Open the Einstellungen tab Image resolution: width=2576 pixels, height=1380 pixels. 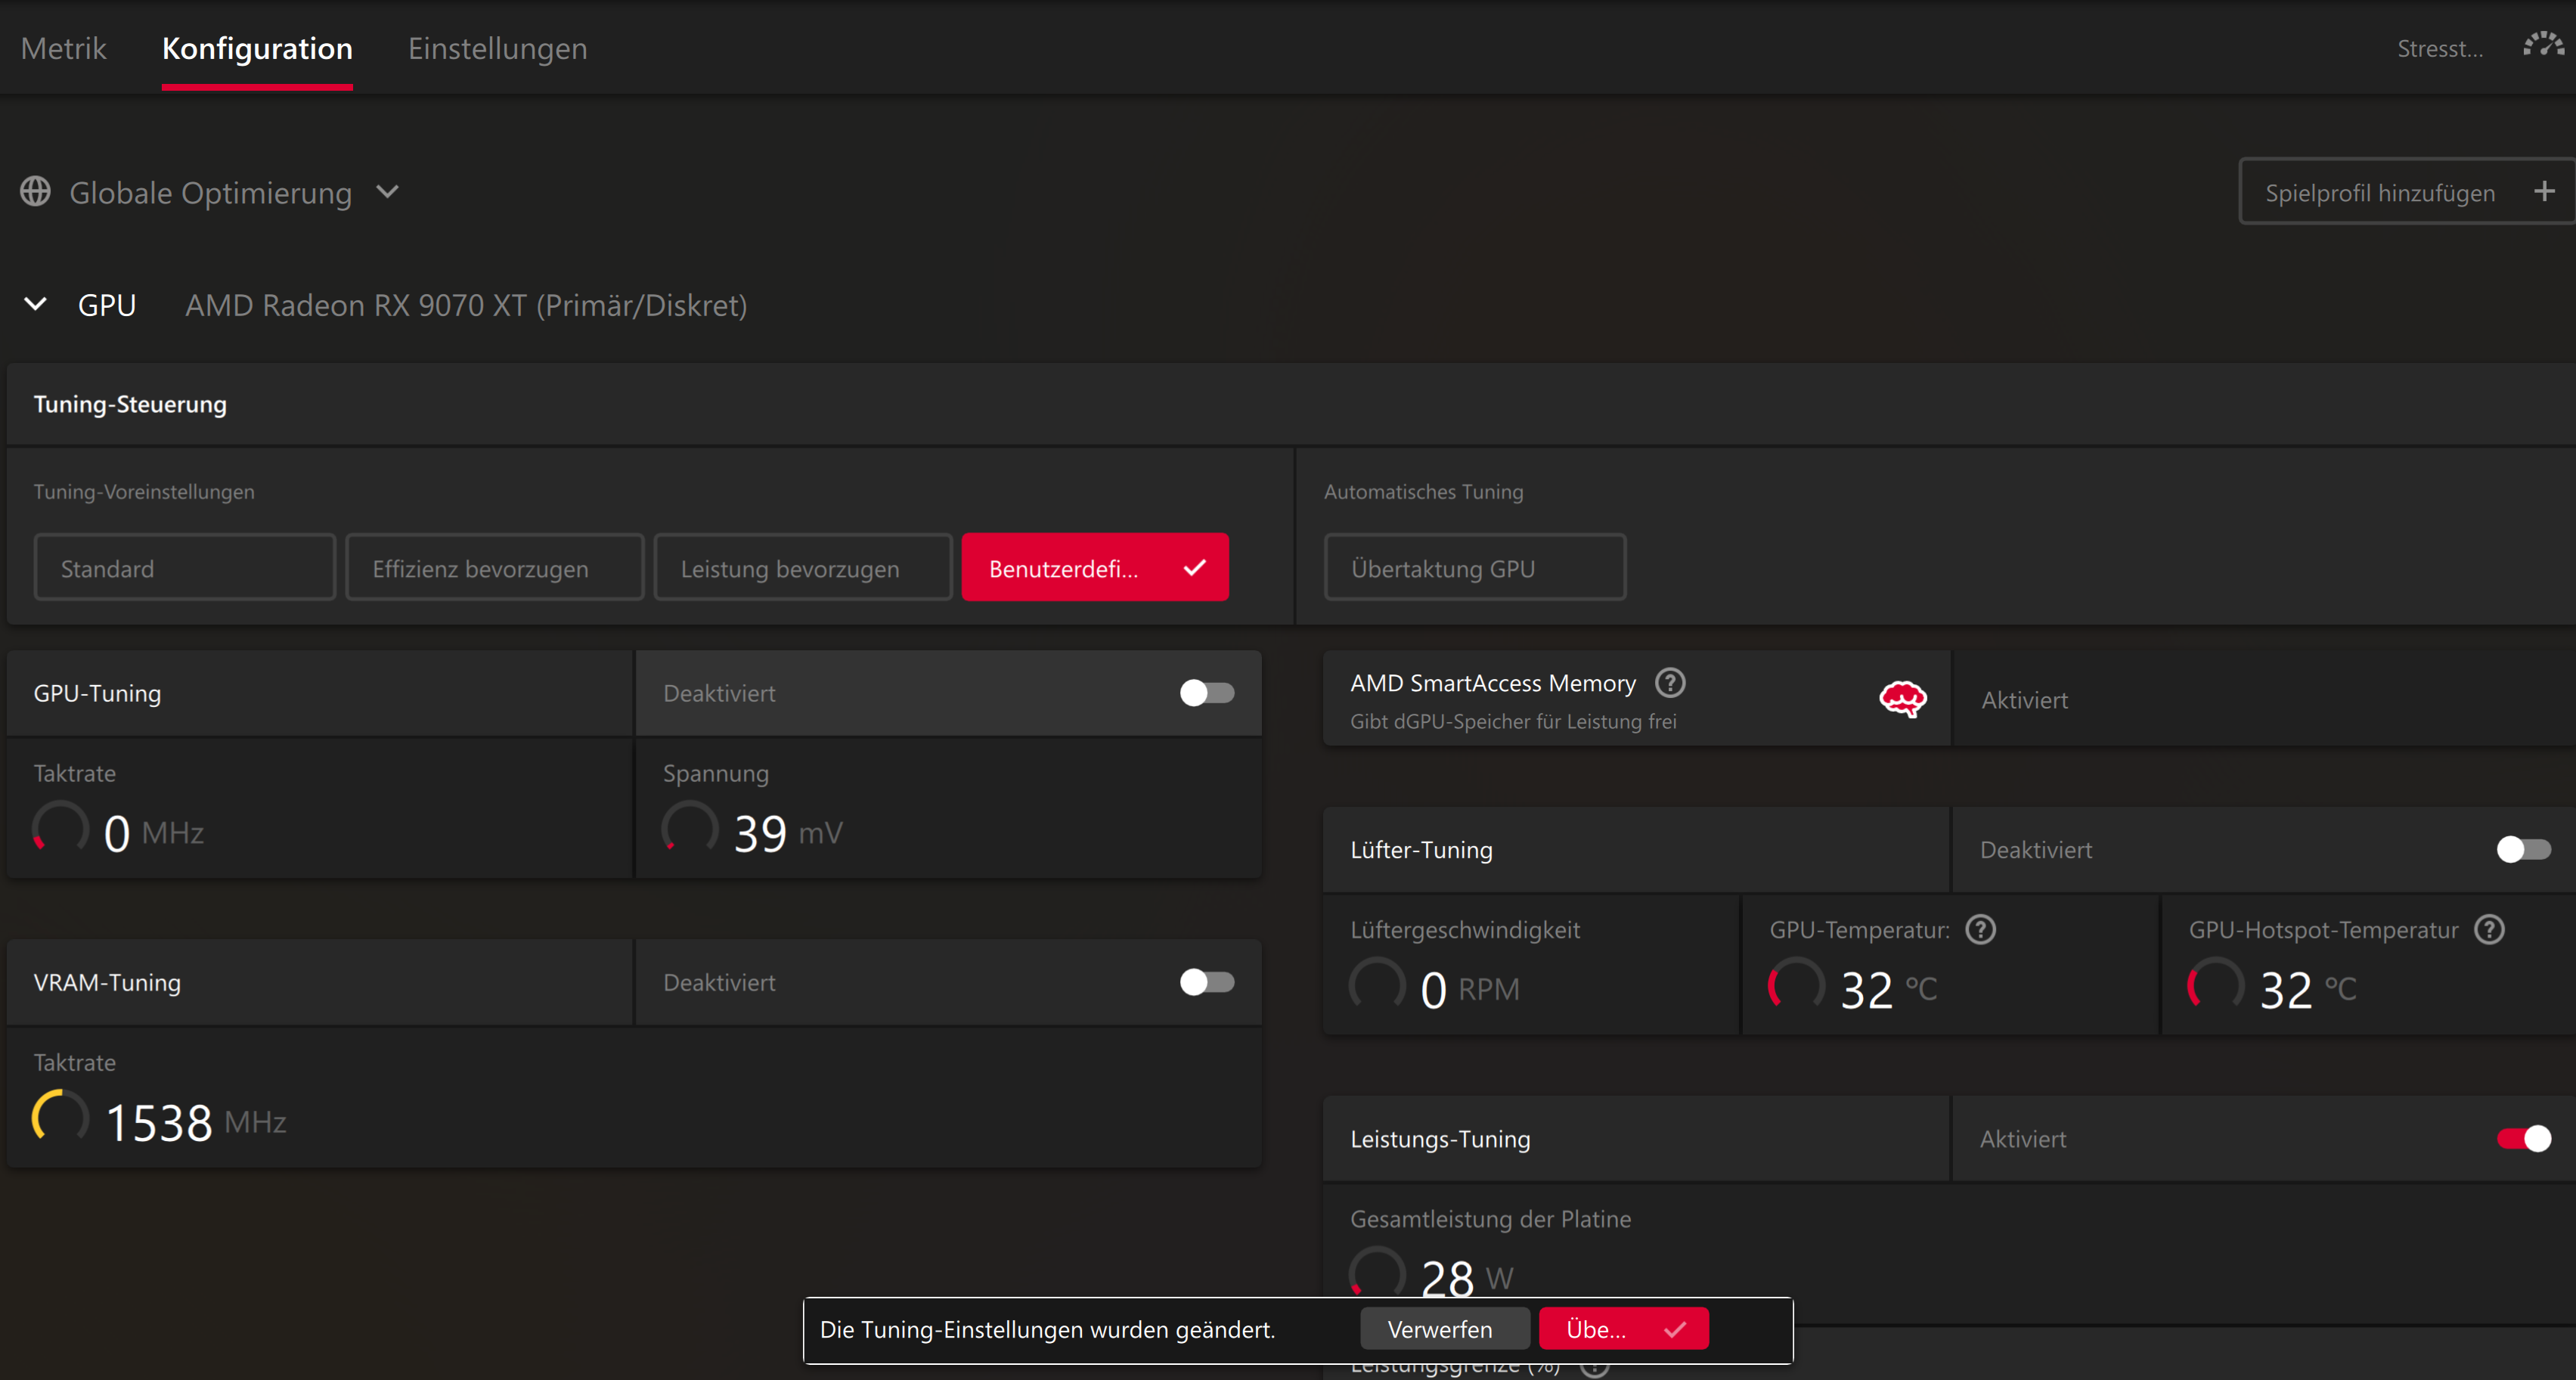497,48
